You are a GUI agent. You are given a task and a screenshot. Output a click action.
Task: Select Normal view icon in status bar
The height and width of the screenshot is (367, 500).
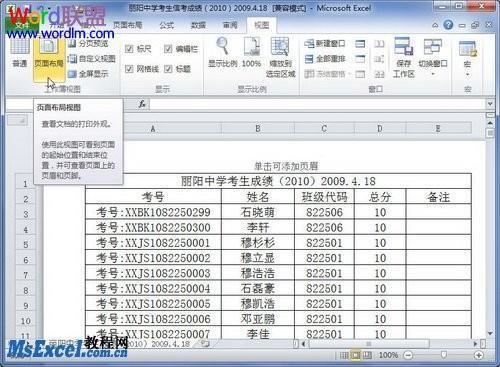(344, 355)
